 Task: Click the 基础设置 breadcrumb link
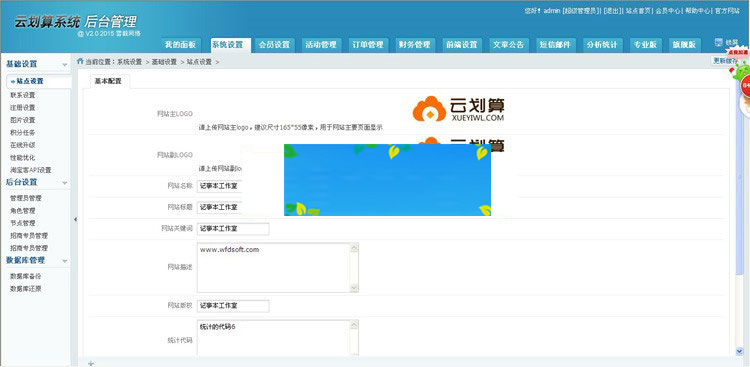pyautogui.click(x=165, y=62)
